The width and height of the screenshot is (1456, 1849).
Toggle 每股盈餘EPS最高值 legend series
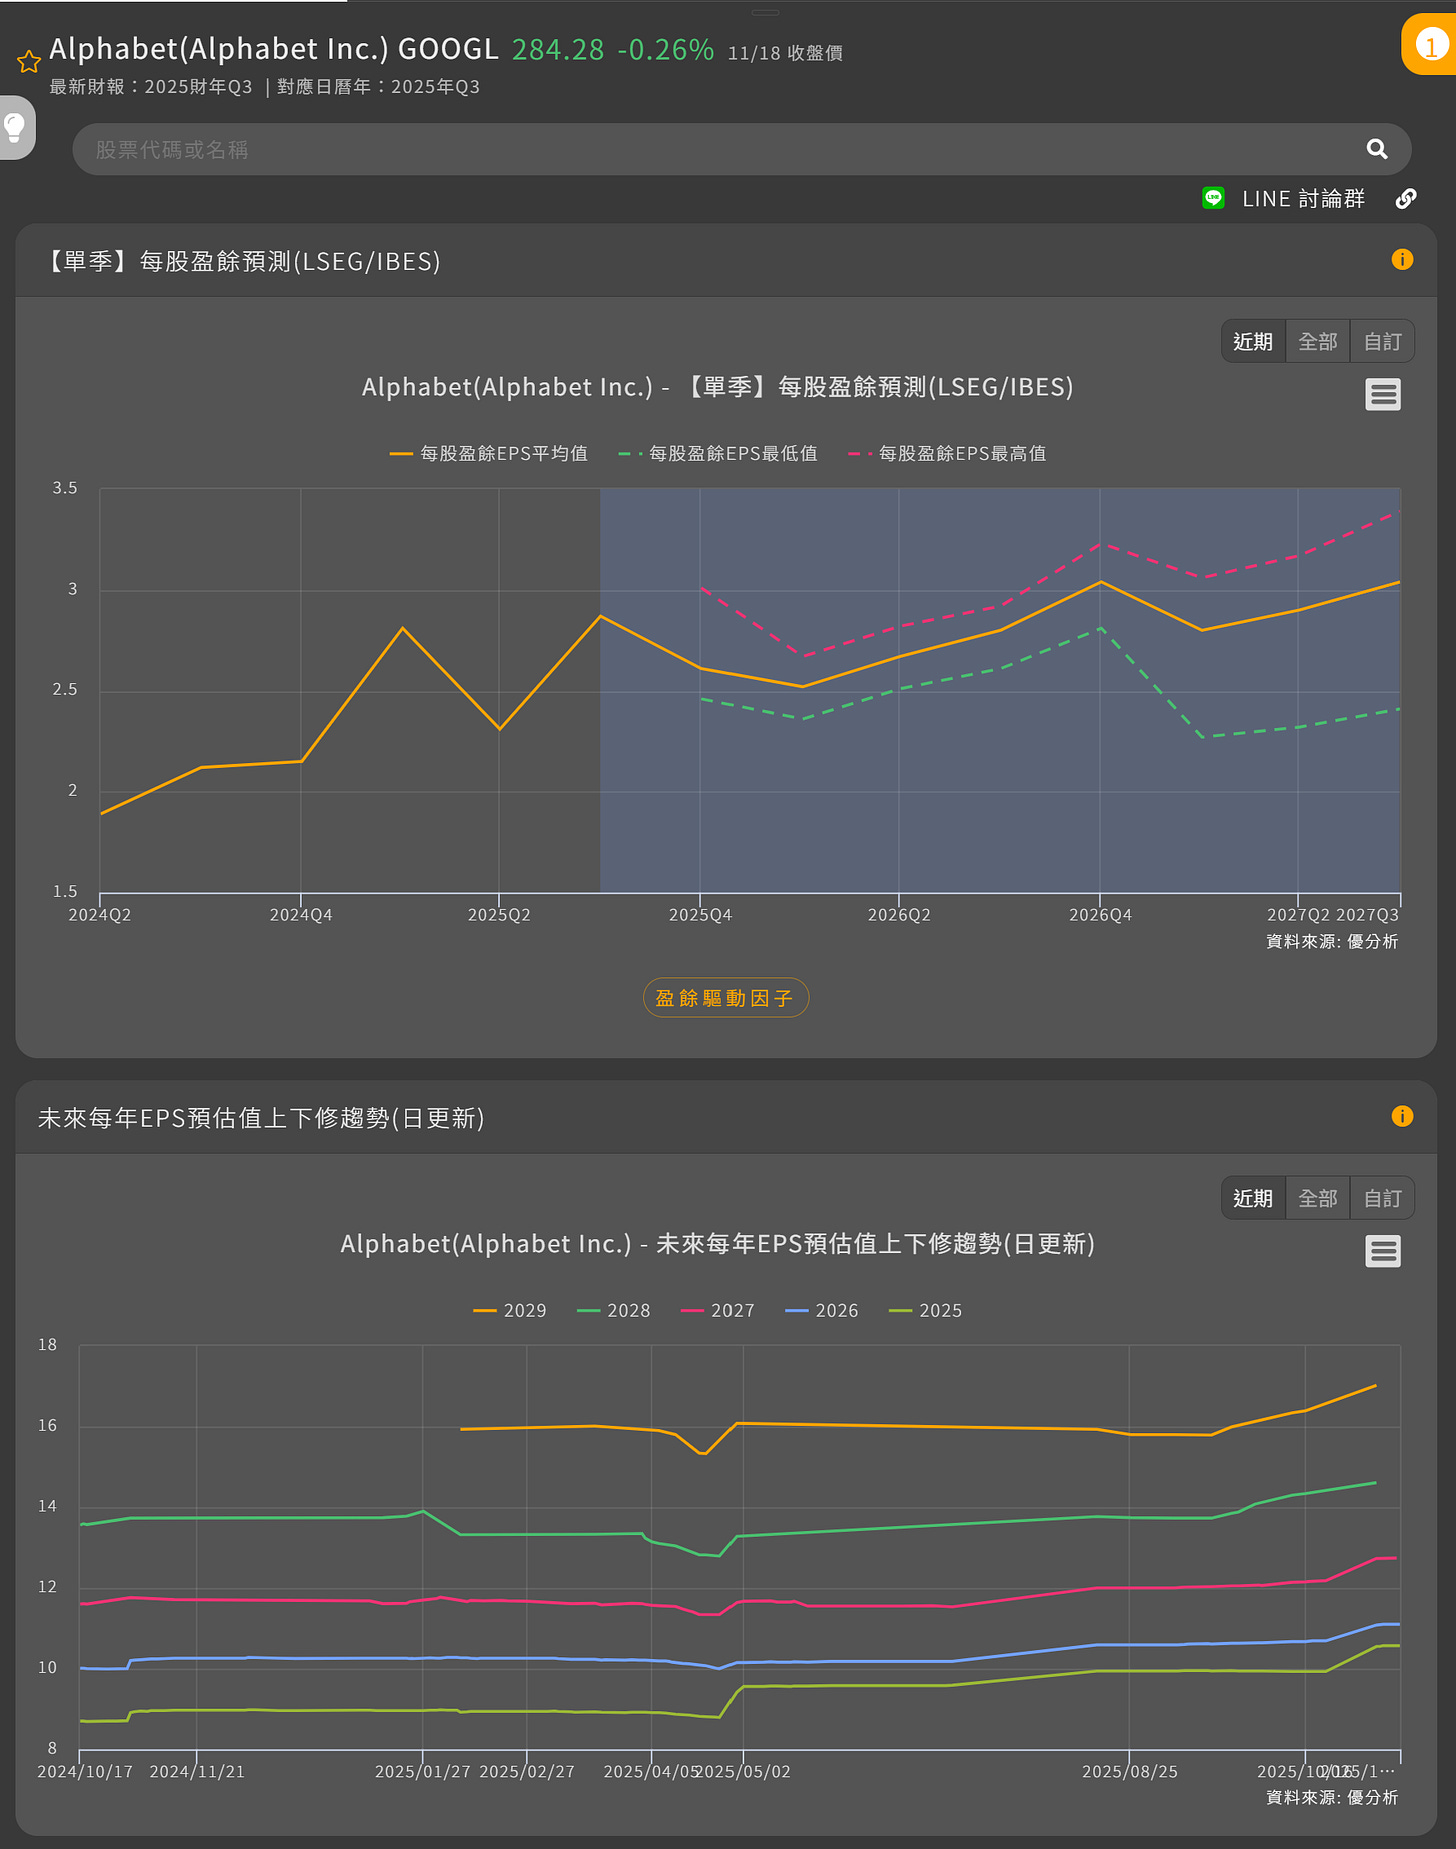947,453
